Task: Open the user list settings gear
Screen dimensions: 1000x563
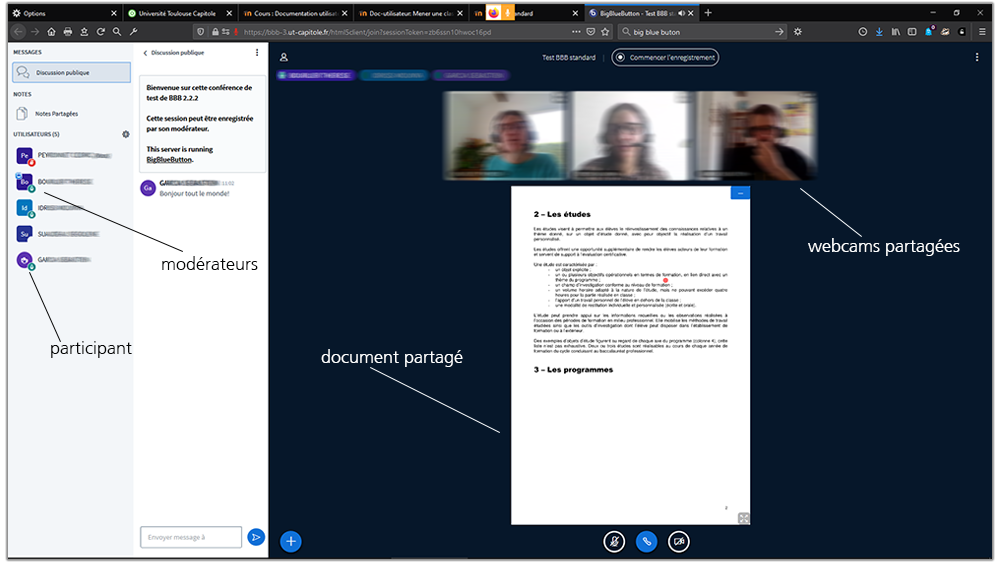Action: pyautogui.click(x=125, y=134)
